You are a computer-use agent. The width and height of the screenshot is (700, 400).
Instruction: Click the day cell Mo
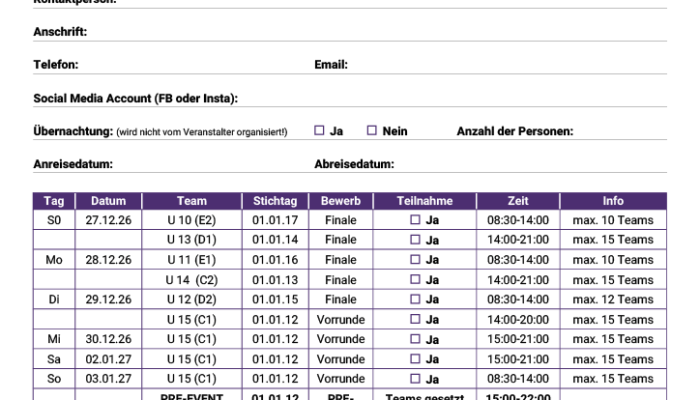(x=54, y=260)
